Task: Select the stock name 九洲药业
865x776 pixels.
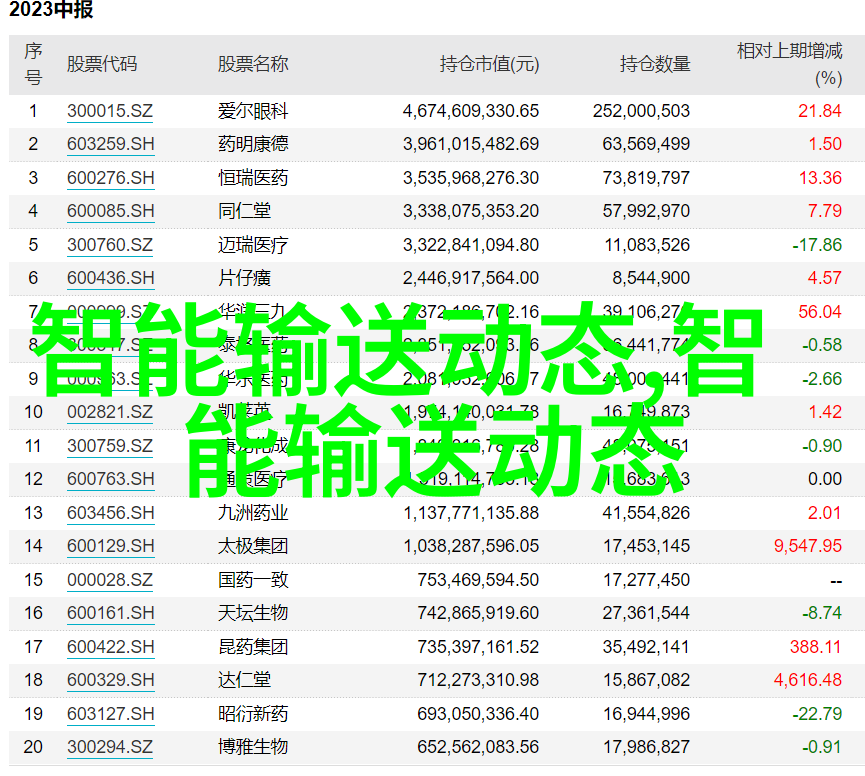Action: pos(253,513)
